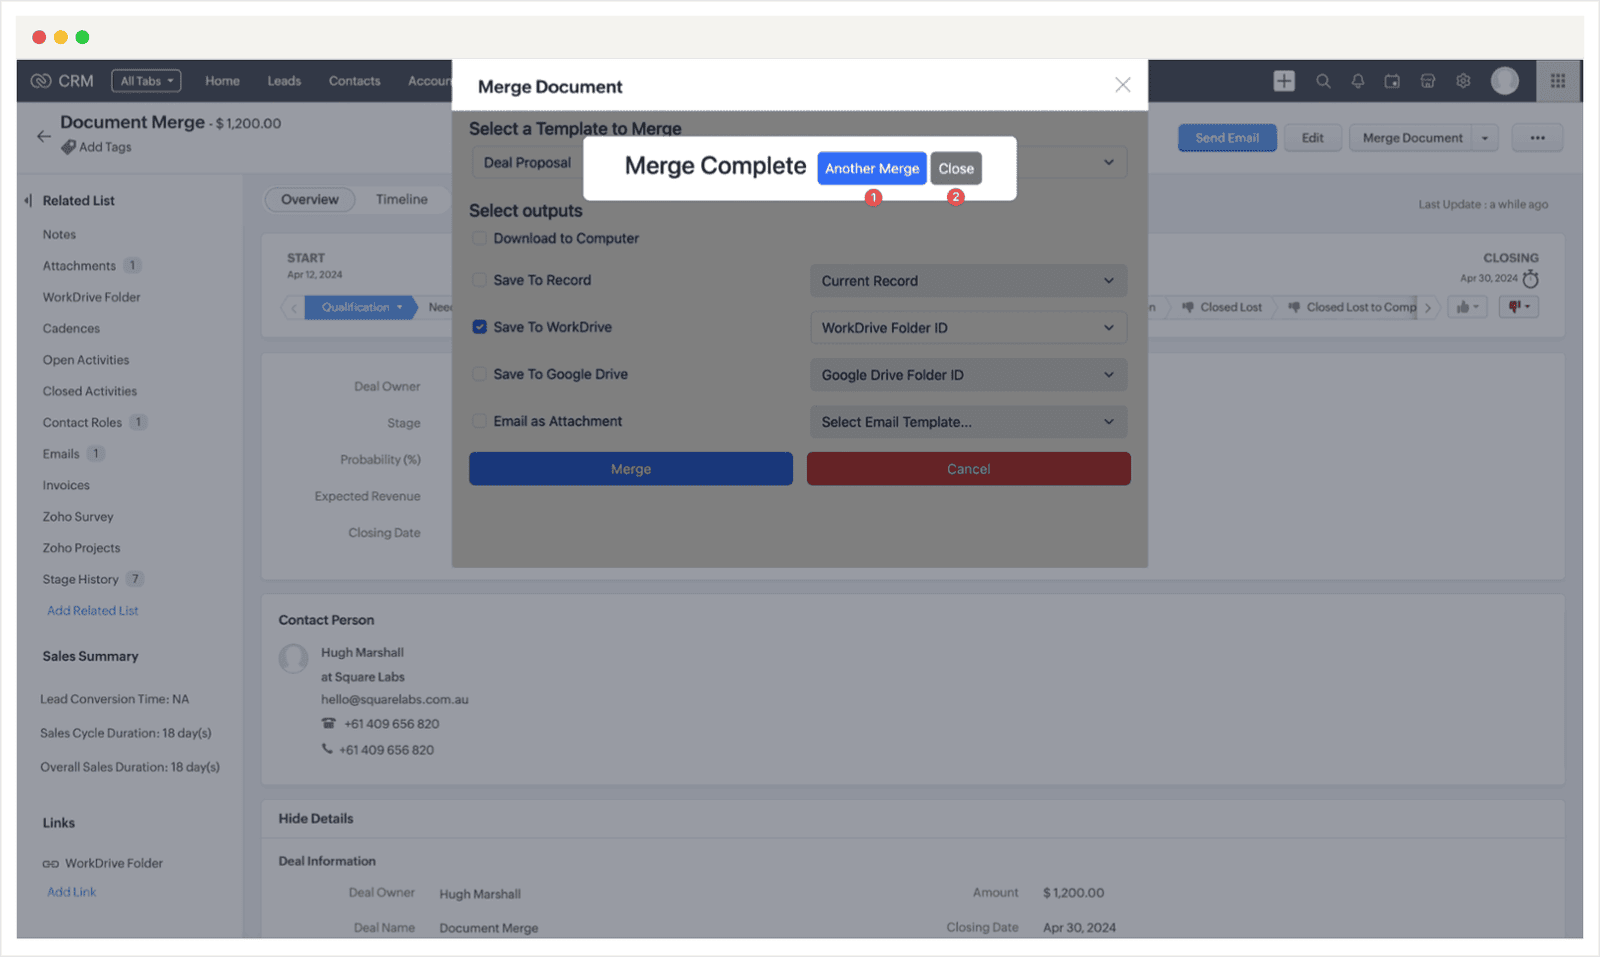The image size is (1600, 957).
Task: Open the Home tab
Action: pos(222,81)
